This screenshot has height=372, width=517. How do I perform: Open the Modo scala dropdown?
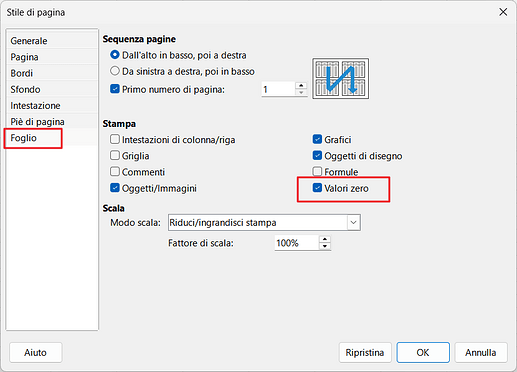264,223
